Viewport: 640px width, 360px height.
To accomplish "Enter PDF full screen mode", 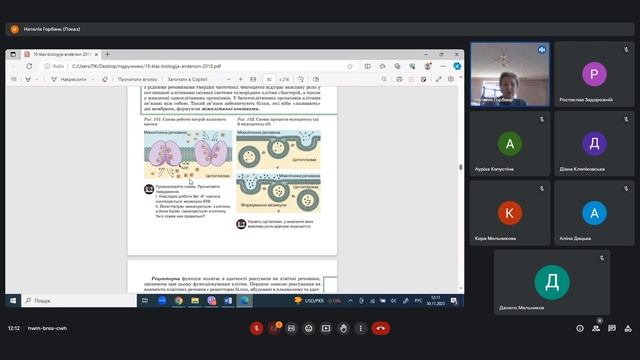I will pyautogui.click(x=438, y=79).
